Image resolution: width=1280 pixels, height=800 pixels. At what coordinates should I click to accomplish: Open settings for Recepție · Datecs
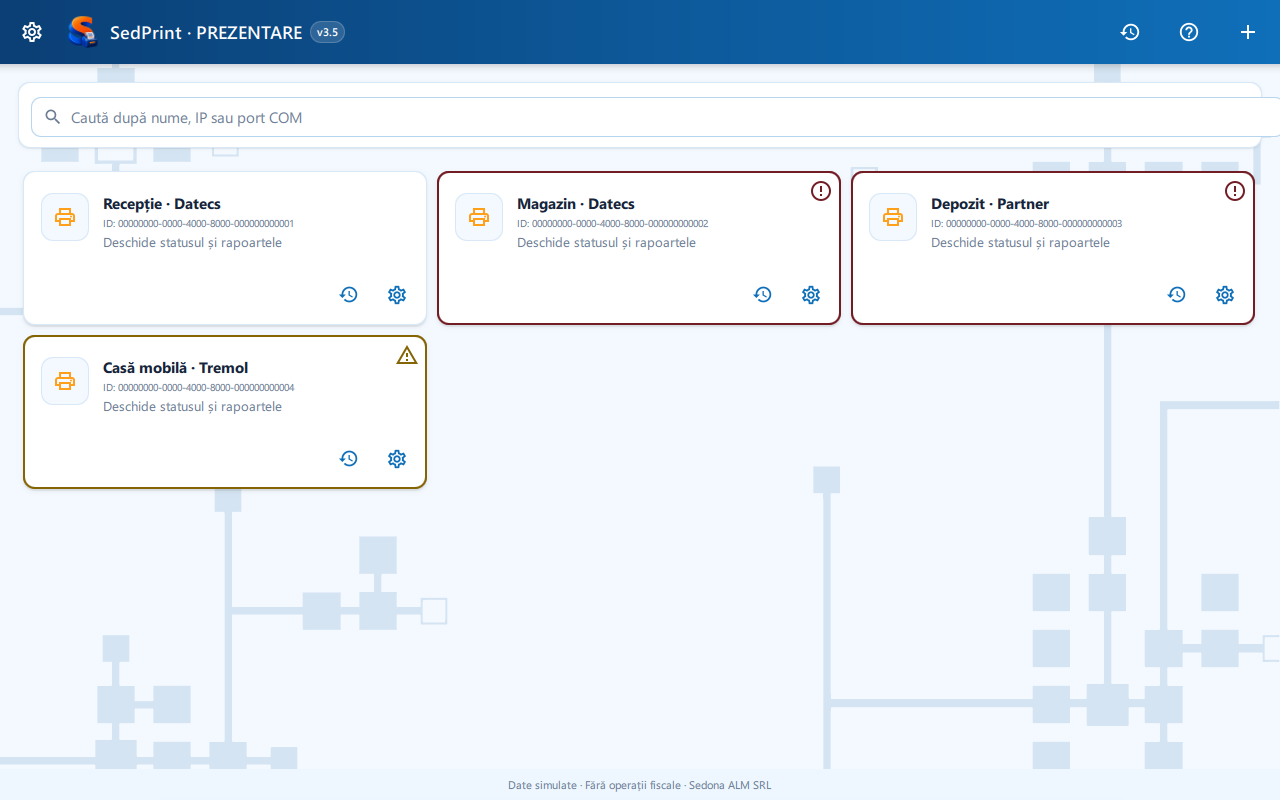click(397, 295)
